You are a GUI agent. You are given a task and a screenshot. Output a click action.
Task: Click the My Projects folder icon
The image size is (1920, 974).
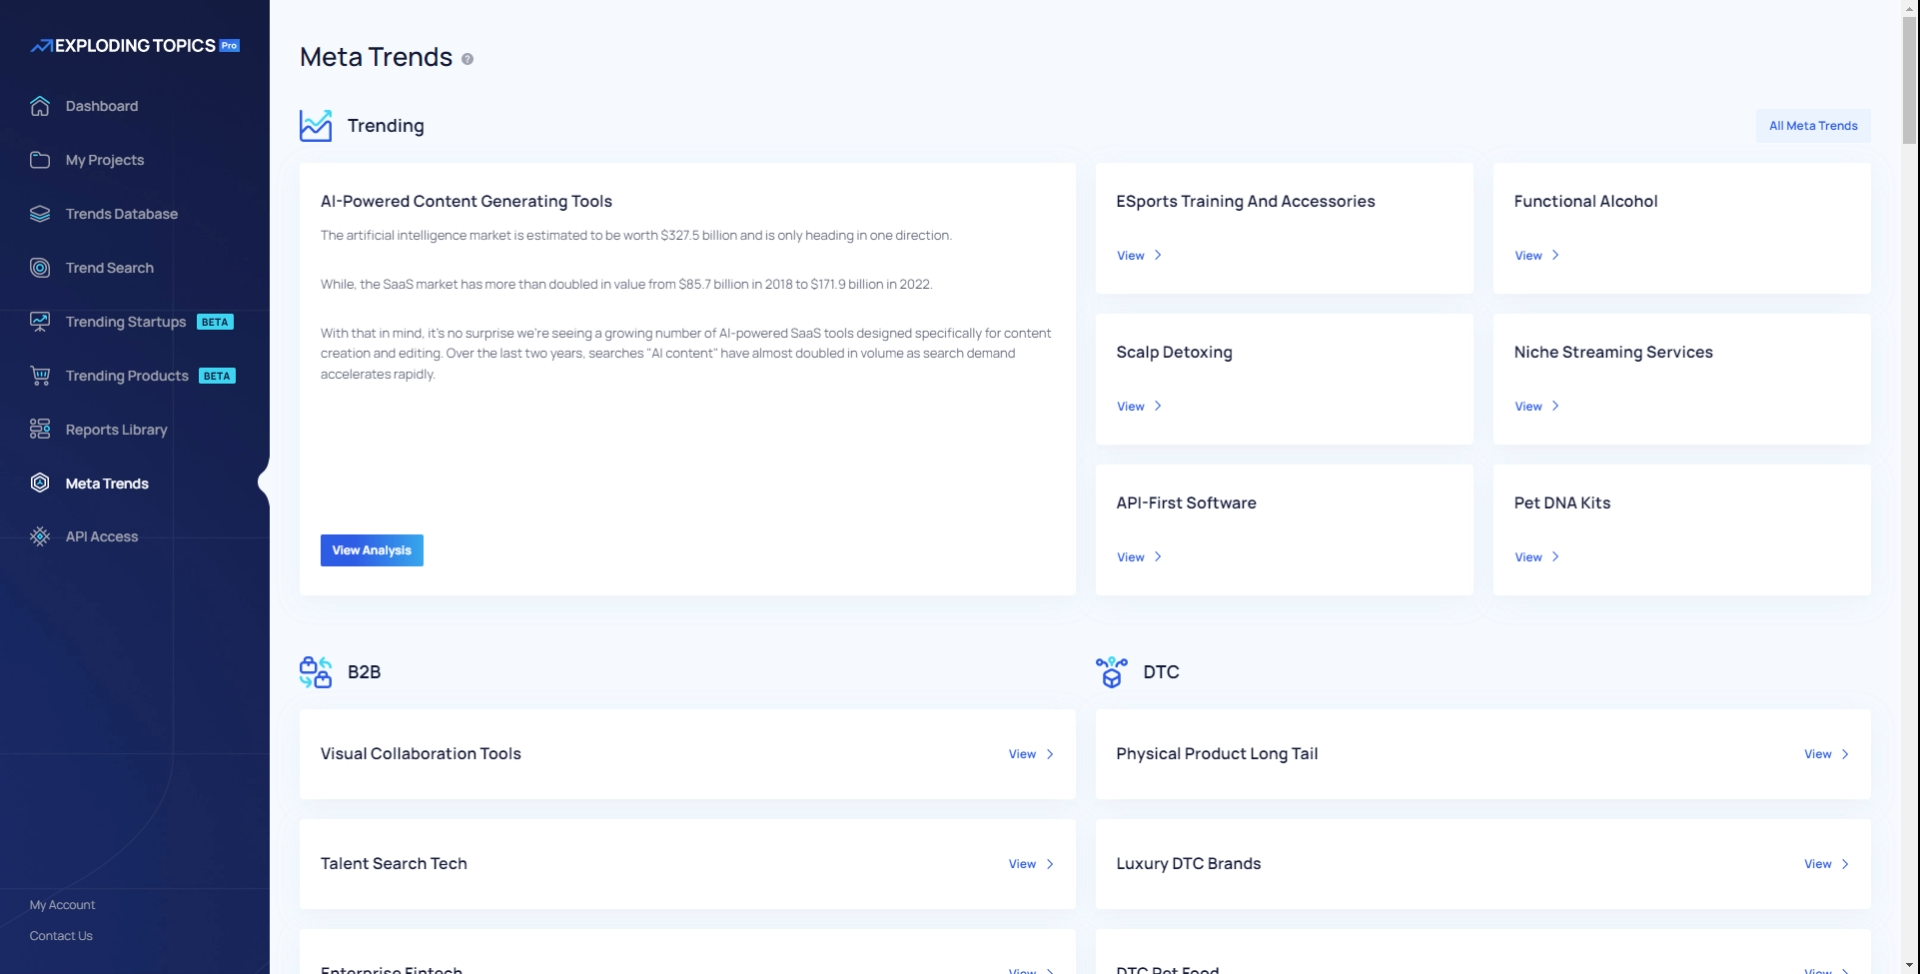(40, 160)
